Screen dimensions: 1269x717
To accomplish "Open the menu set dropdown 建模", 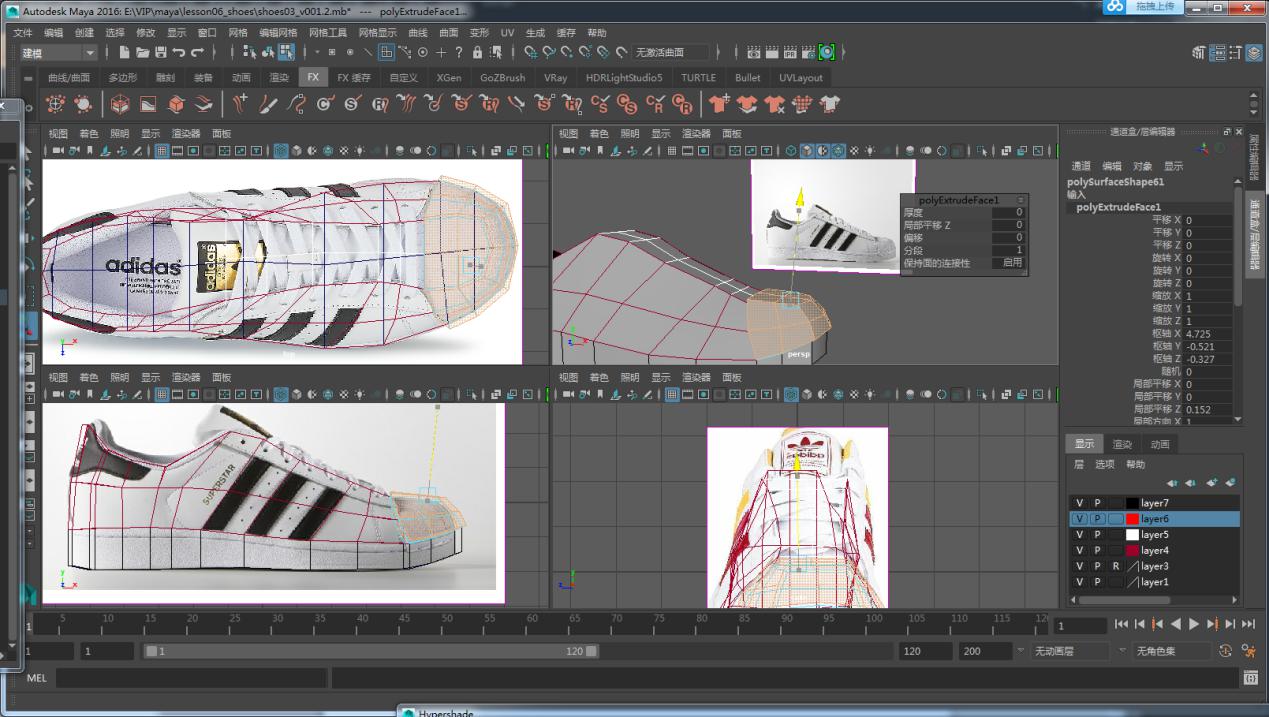I will [x=58, y=52].
